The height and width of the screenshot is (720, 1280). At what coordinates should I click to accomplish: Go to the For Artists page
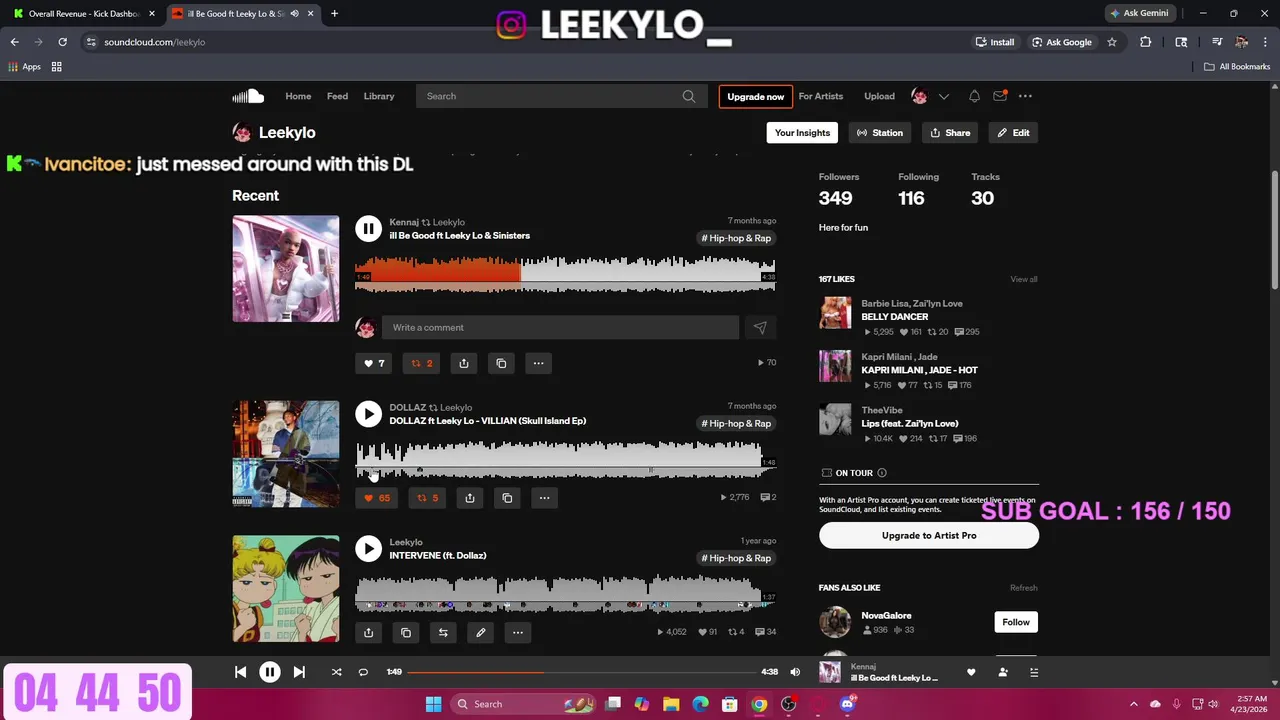coord(821,96)
